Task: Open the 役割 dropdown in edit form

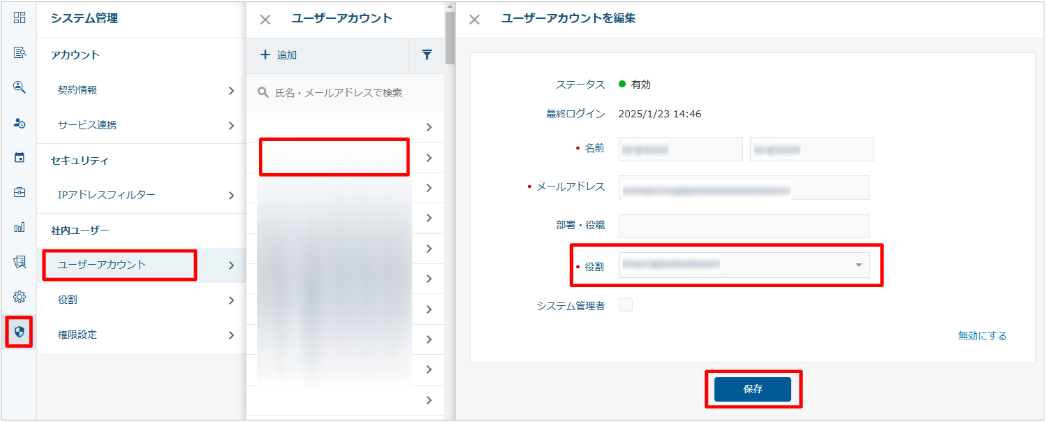Action: point(744,265)
